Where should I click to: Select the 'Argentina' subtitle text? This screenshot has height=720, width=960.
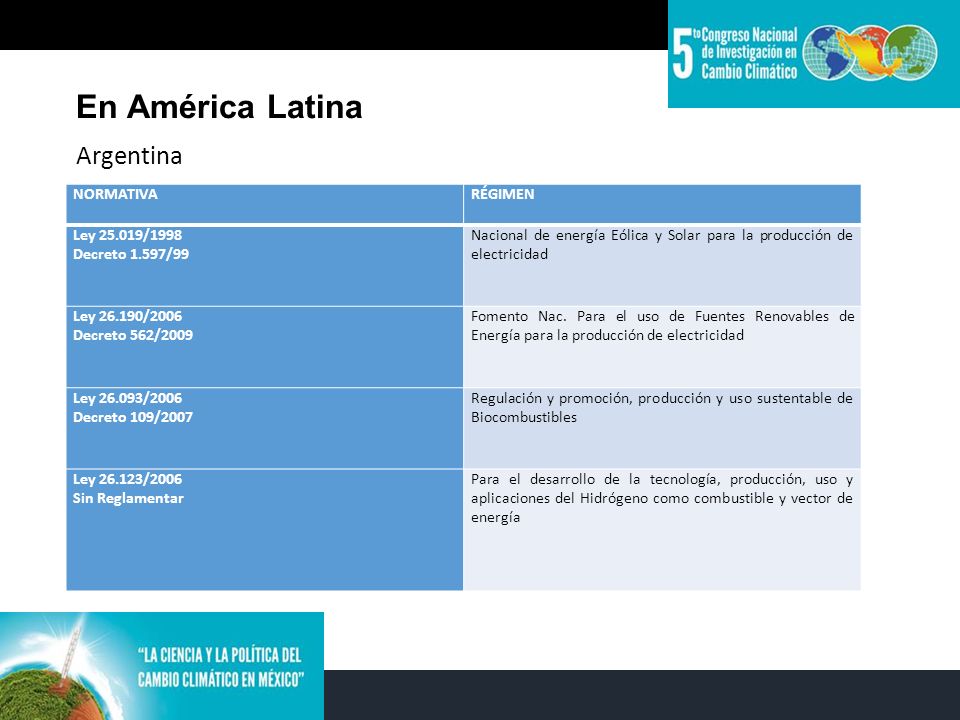coord(129,156)
